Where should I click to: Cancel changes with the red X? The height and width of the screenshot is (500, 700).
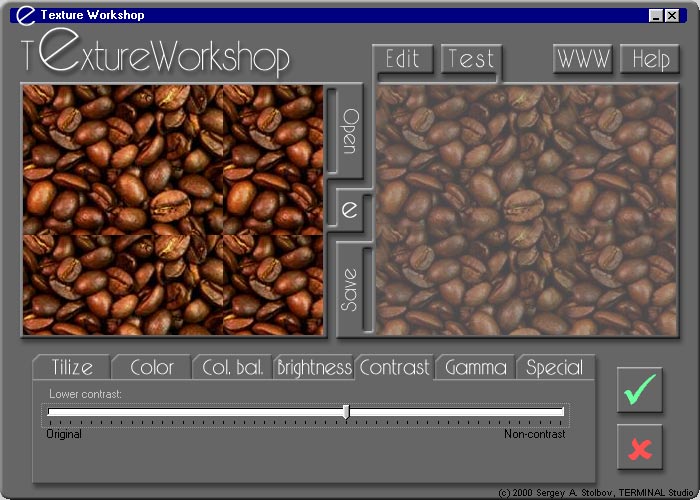tap(639, 447)
